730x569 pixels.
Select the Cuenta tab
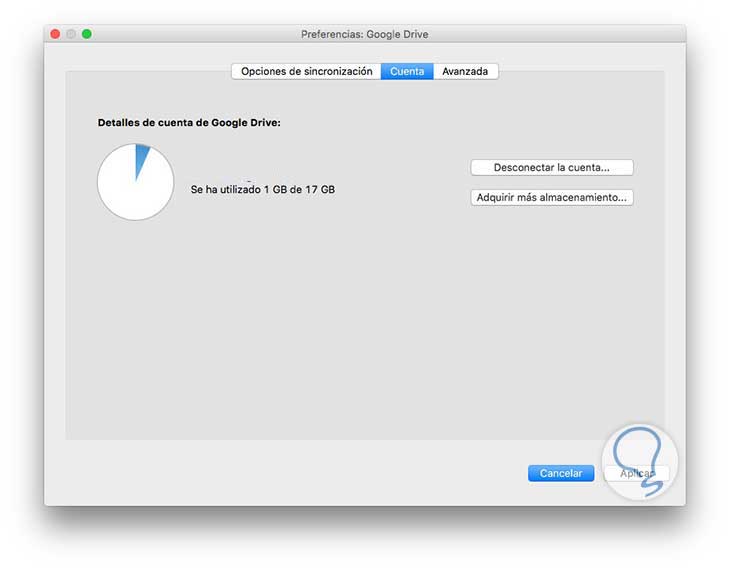[407, 71]
